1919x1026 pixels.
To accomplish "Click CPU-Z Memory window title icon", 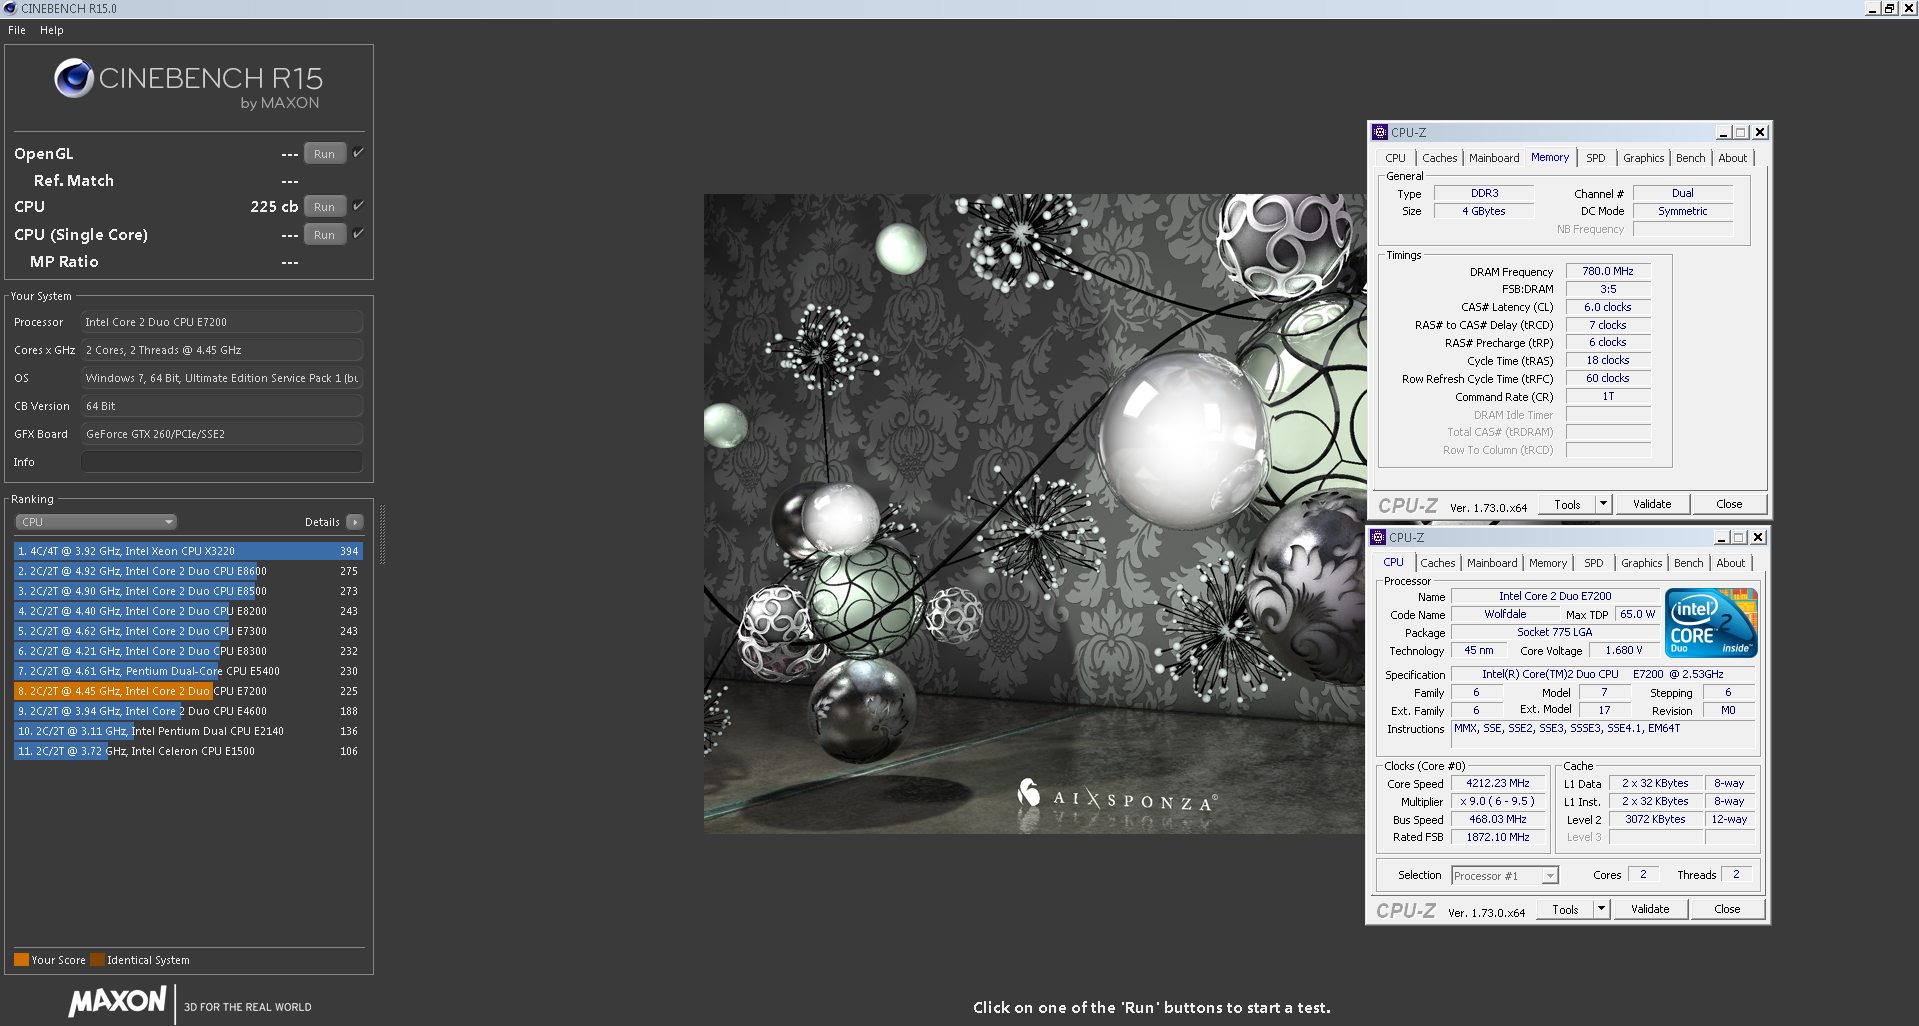I will click(x=1380, y=132).
